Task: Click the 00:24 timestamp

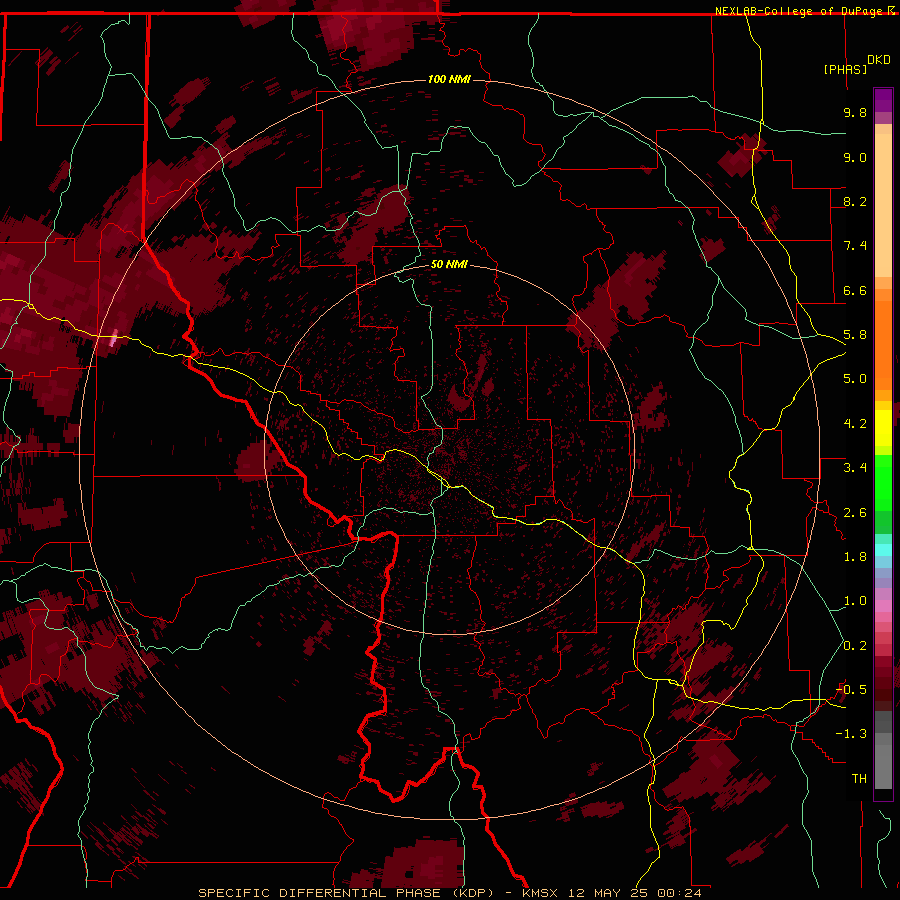Action: (x=680, y=893)
